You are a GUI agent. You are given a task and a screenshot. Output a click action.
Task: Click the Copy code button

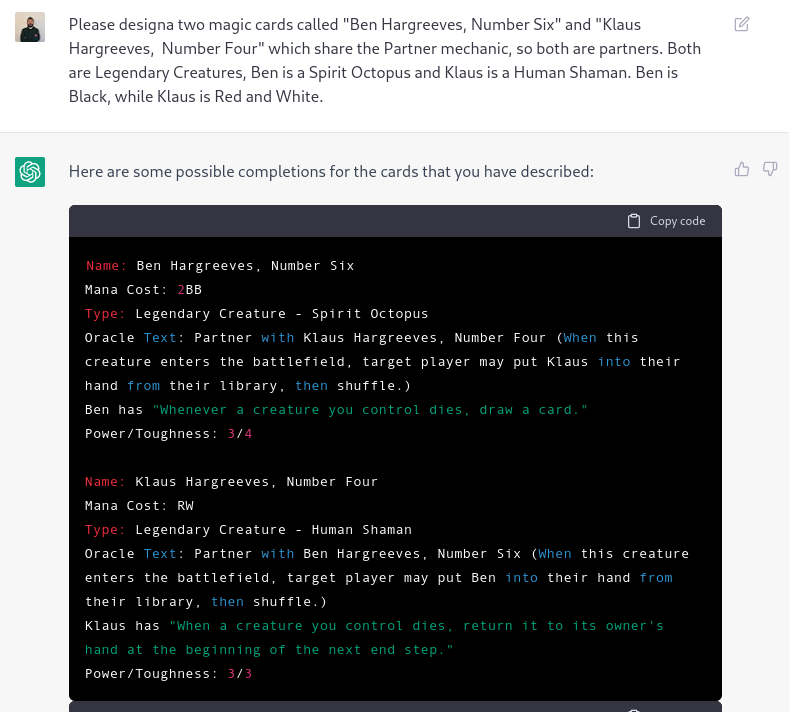point(666,221)
